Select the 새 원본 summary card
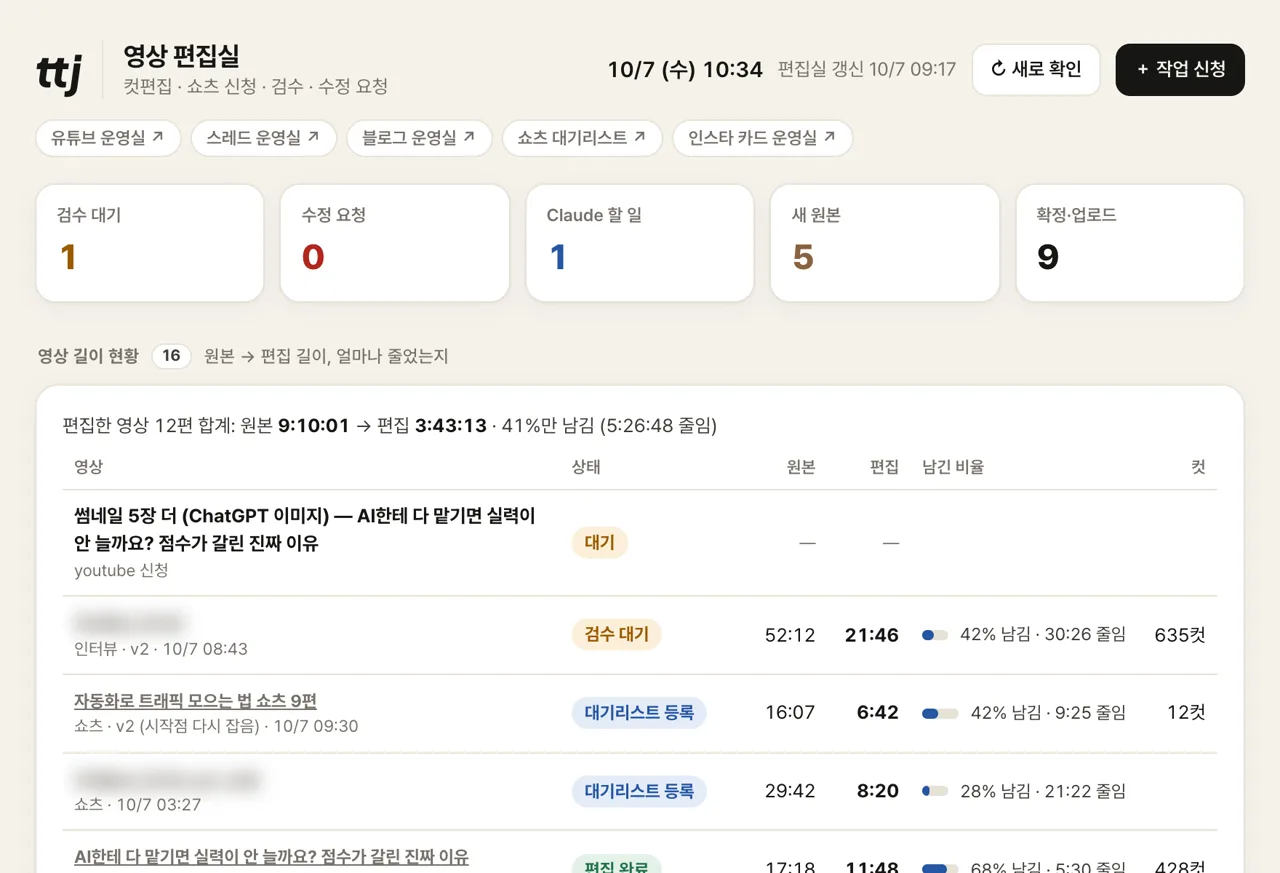This screenshot has height=873, width=1280. [x=885, y=242]
